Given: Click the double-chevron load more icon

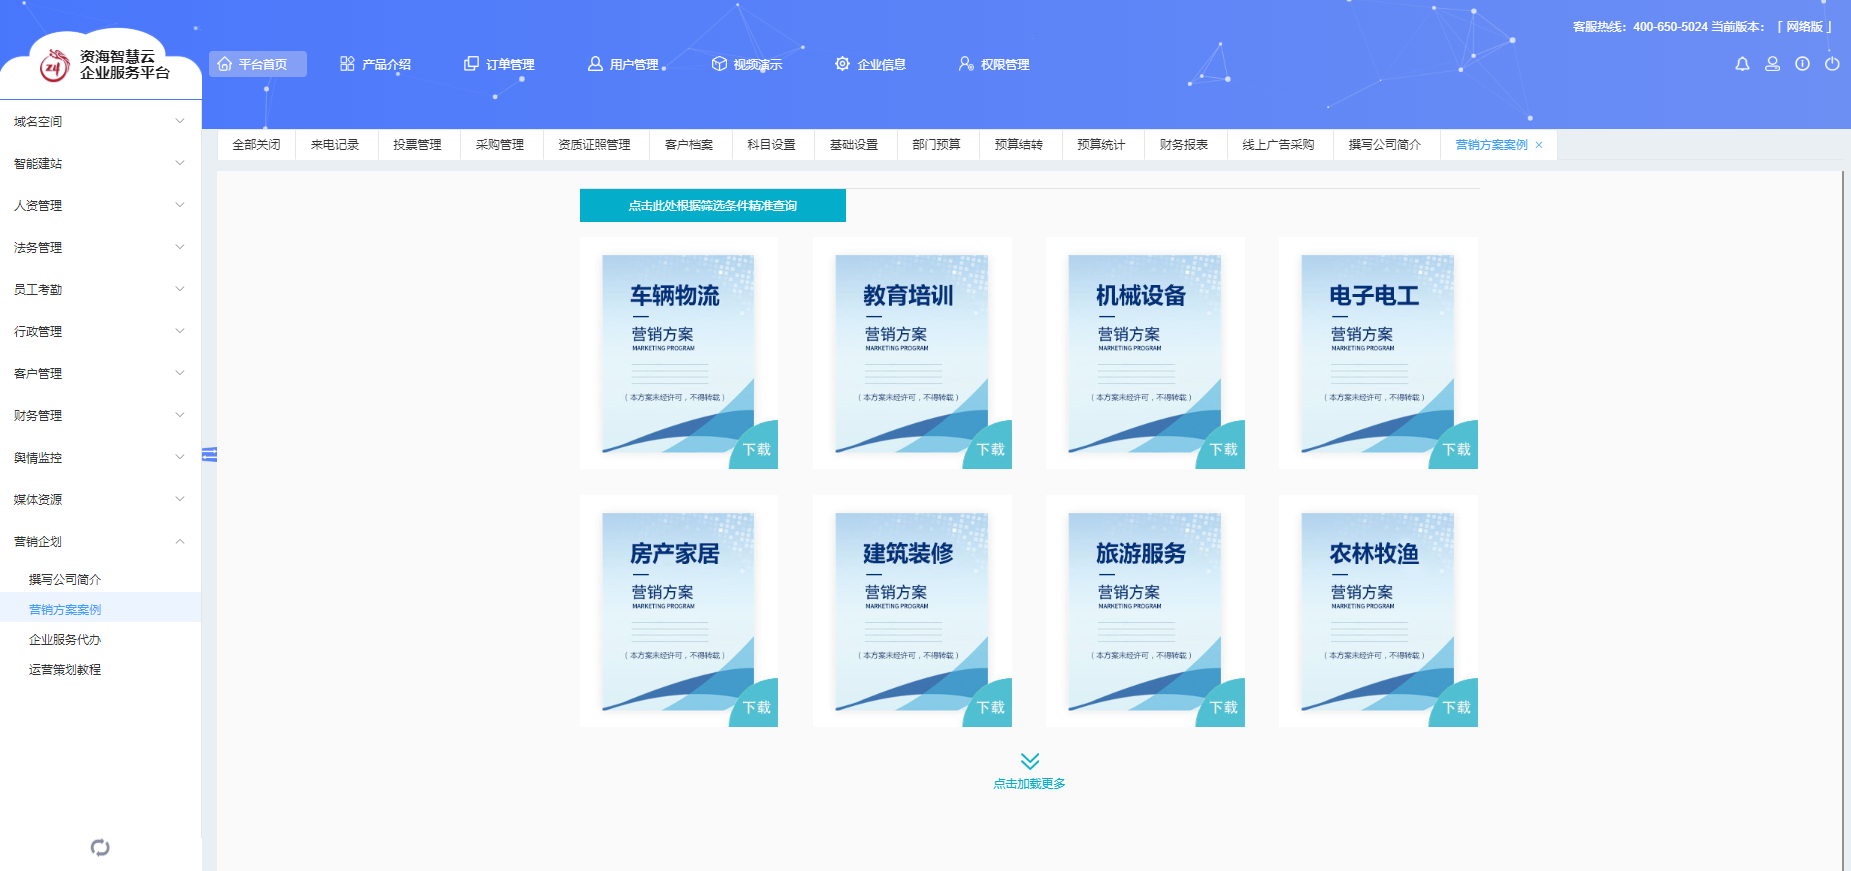Looking at the screenshot, I should coord(1029,761).
